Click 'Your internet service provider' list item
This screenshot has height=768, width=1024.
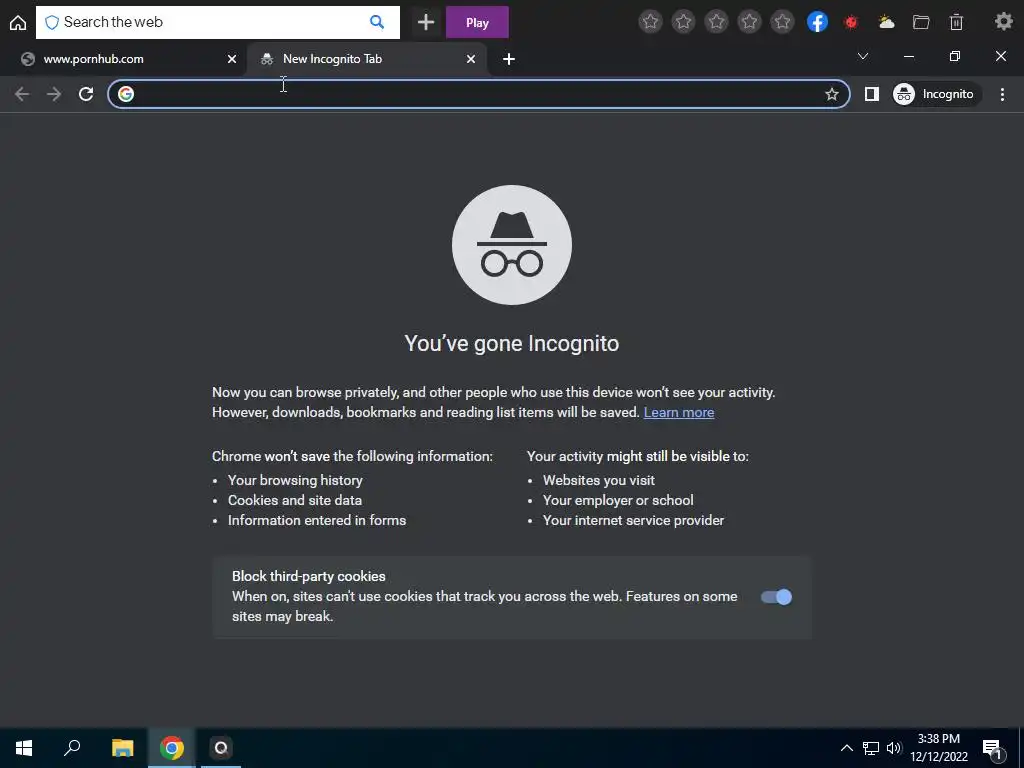tap(633, 520)
